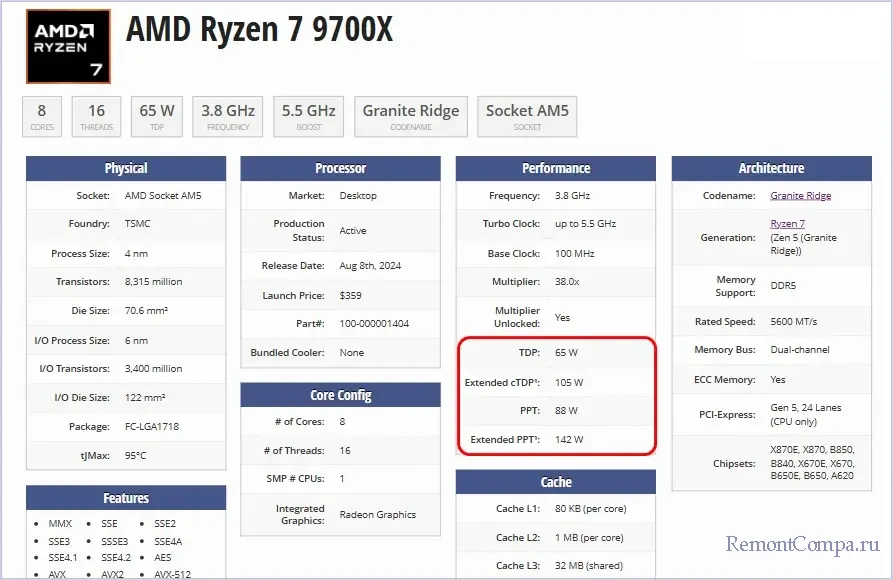This screenshot has width=893, height=580.
Task: Click the Core Config section header
Action: 341,395
